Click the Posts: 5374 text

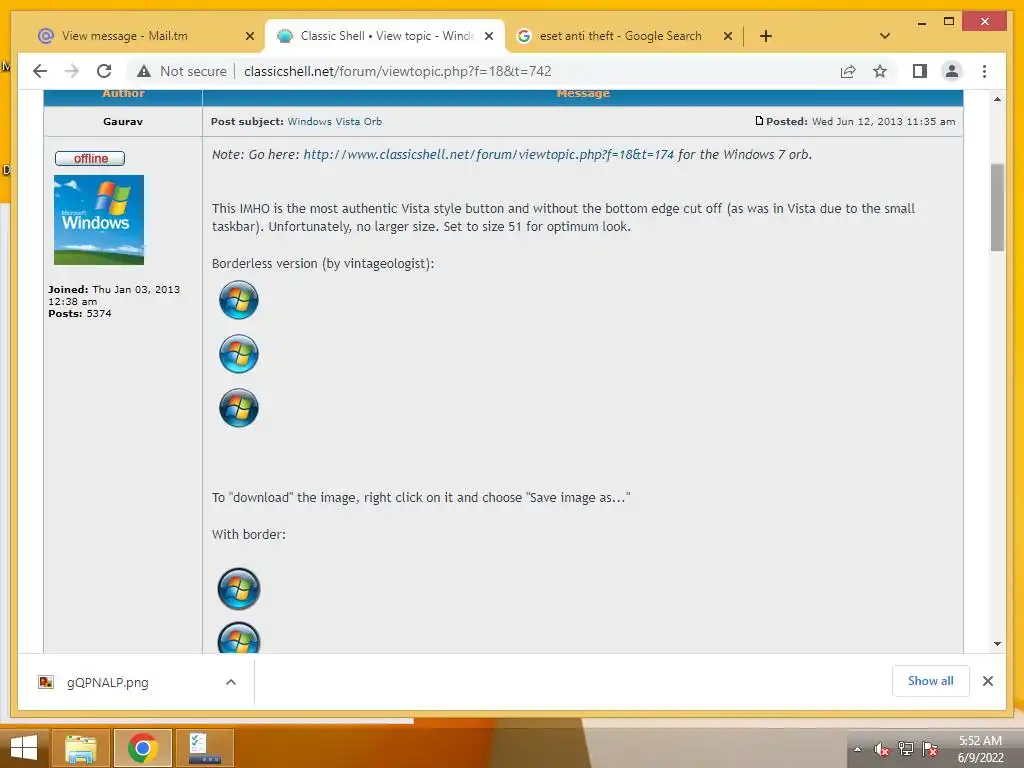(80, 313)
